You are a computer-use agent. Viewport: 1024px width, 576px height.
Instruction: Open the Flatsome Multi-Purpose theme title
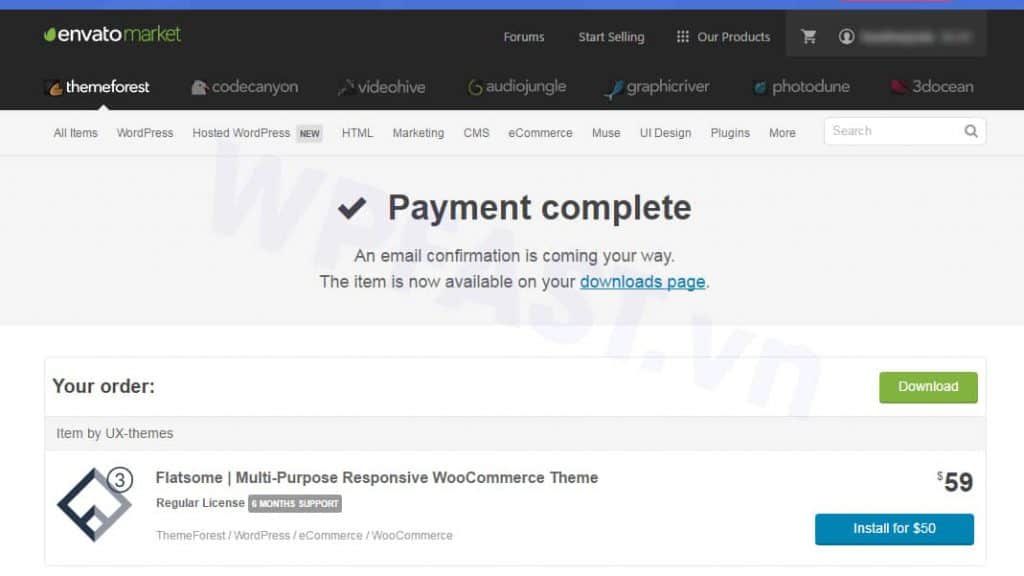tap(377, 478)
